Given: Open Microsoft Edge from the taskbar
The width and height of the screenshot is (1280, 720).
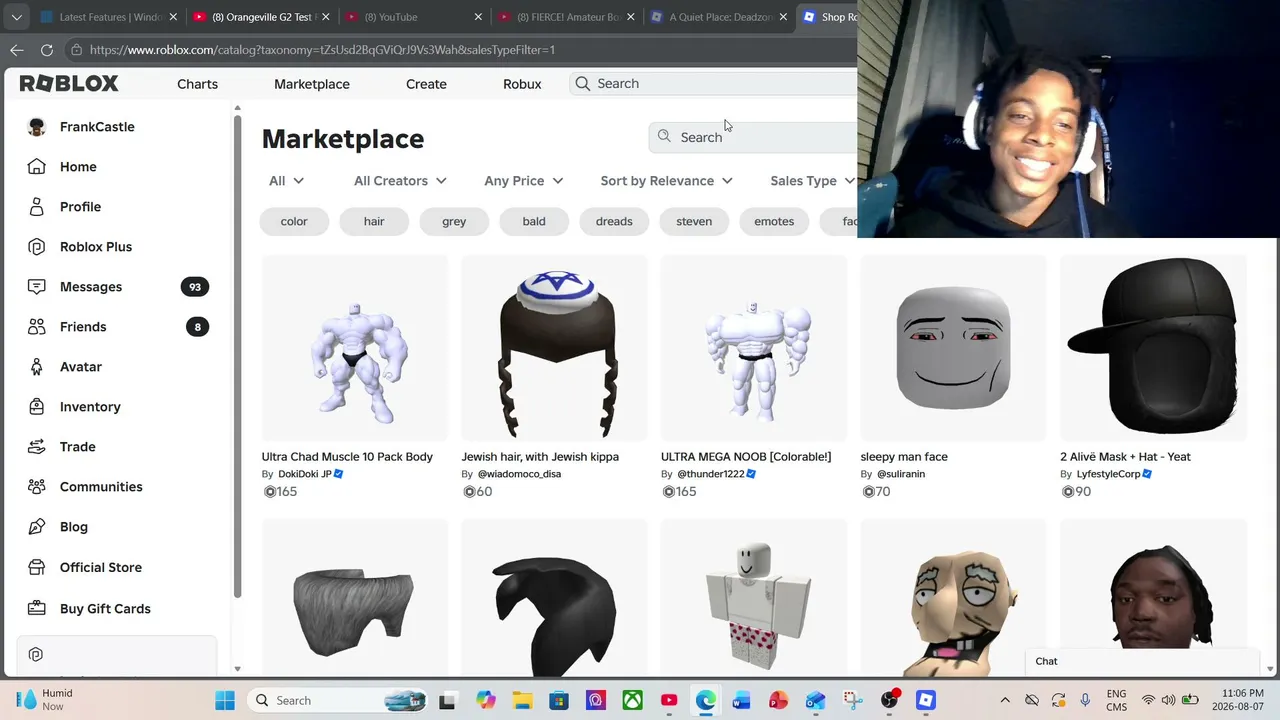Looking at the screenshot, I should point(706,700).
